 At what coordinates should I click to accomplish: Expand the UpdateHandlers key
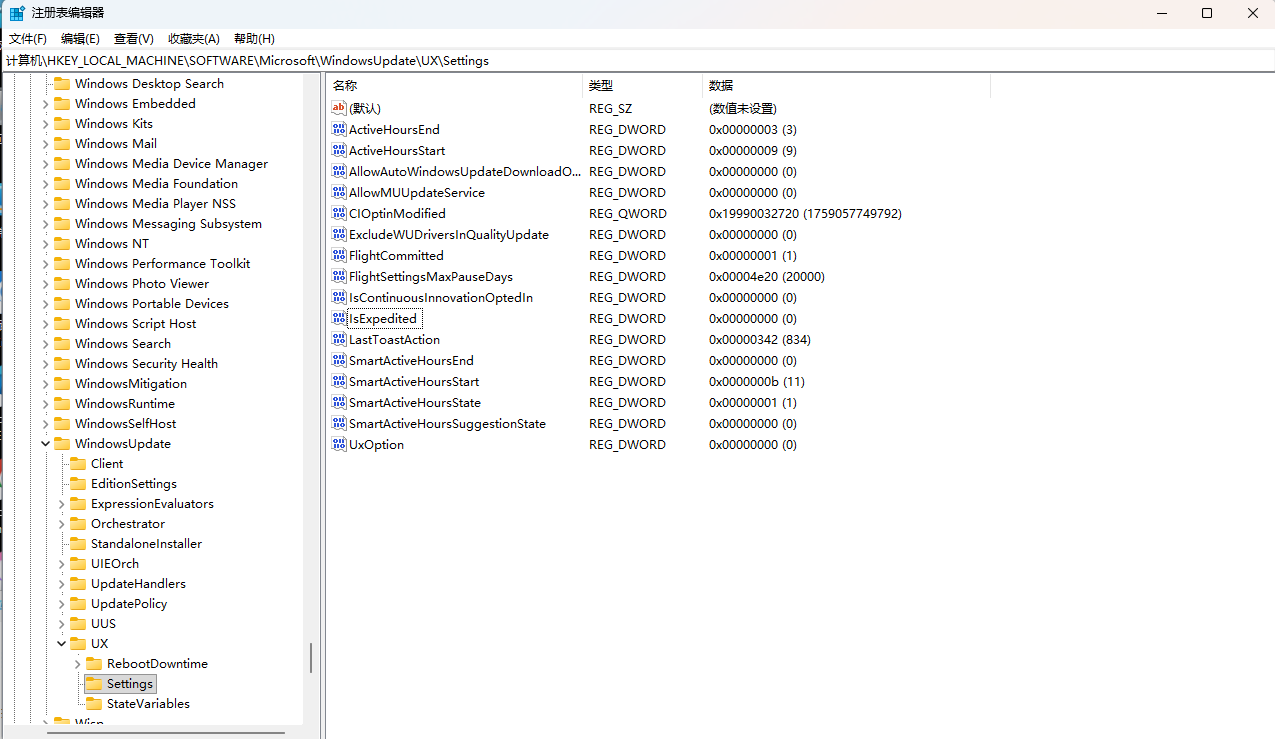coord(61,583)
